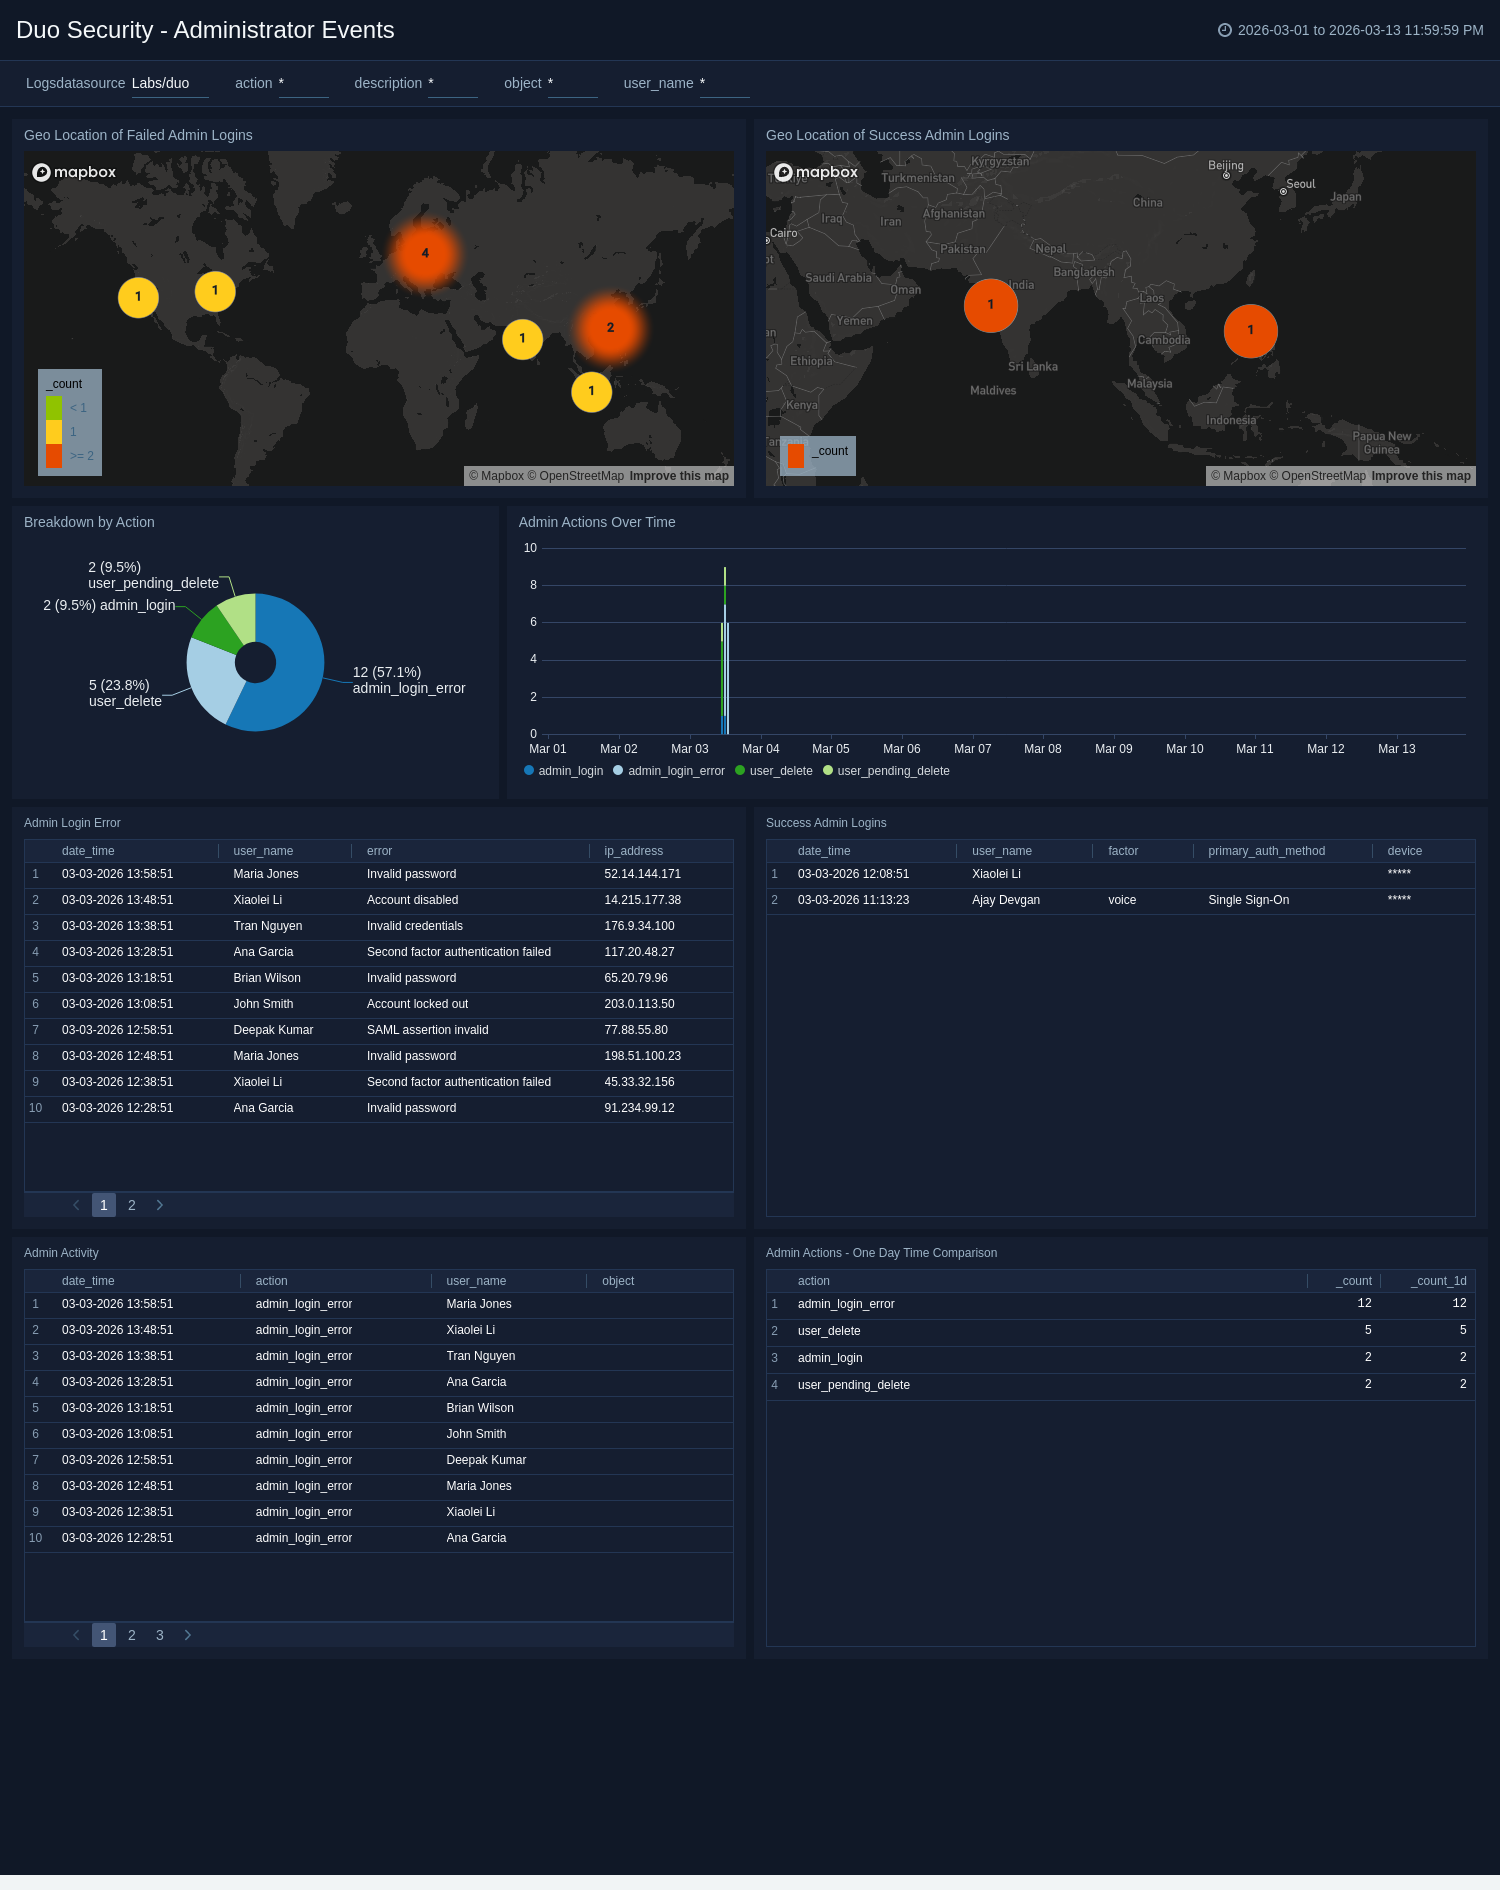Open the Logsdatasource filter set to Labs/duo
Image resolution: width=1500 pixels, height=1890 pixels.
(169, 84)
